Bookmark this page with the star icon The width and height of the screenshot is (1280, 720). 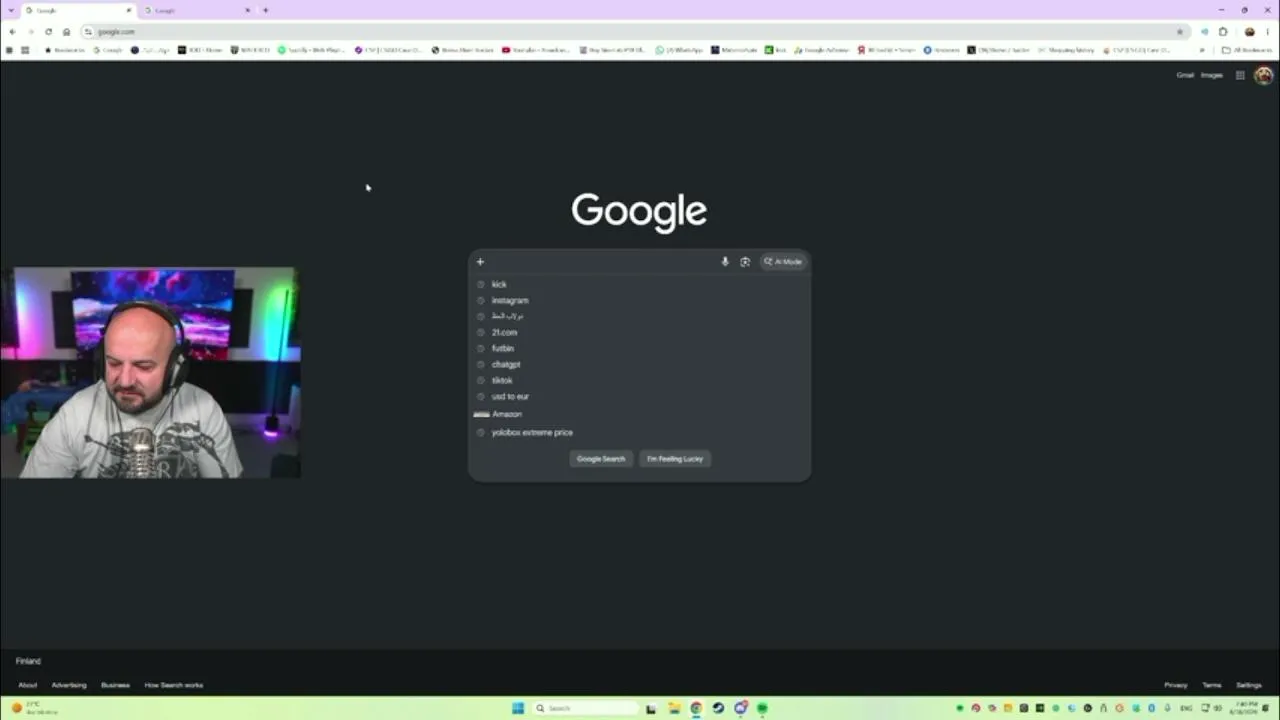1180,32
